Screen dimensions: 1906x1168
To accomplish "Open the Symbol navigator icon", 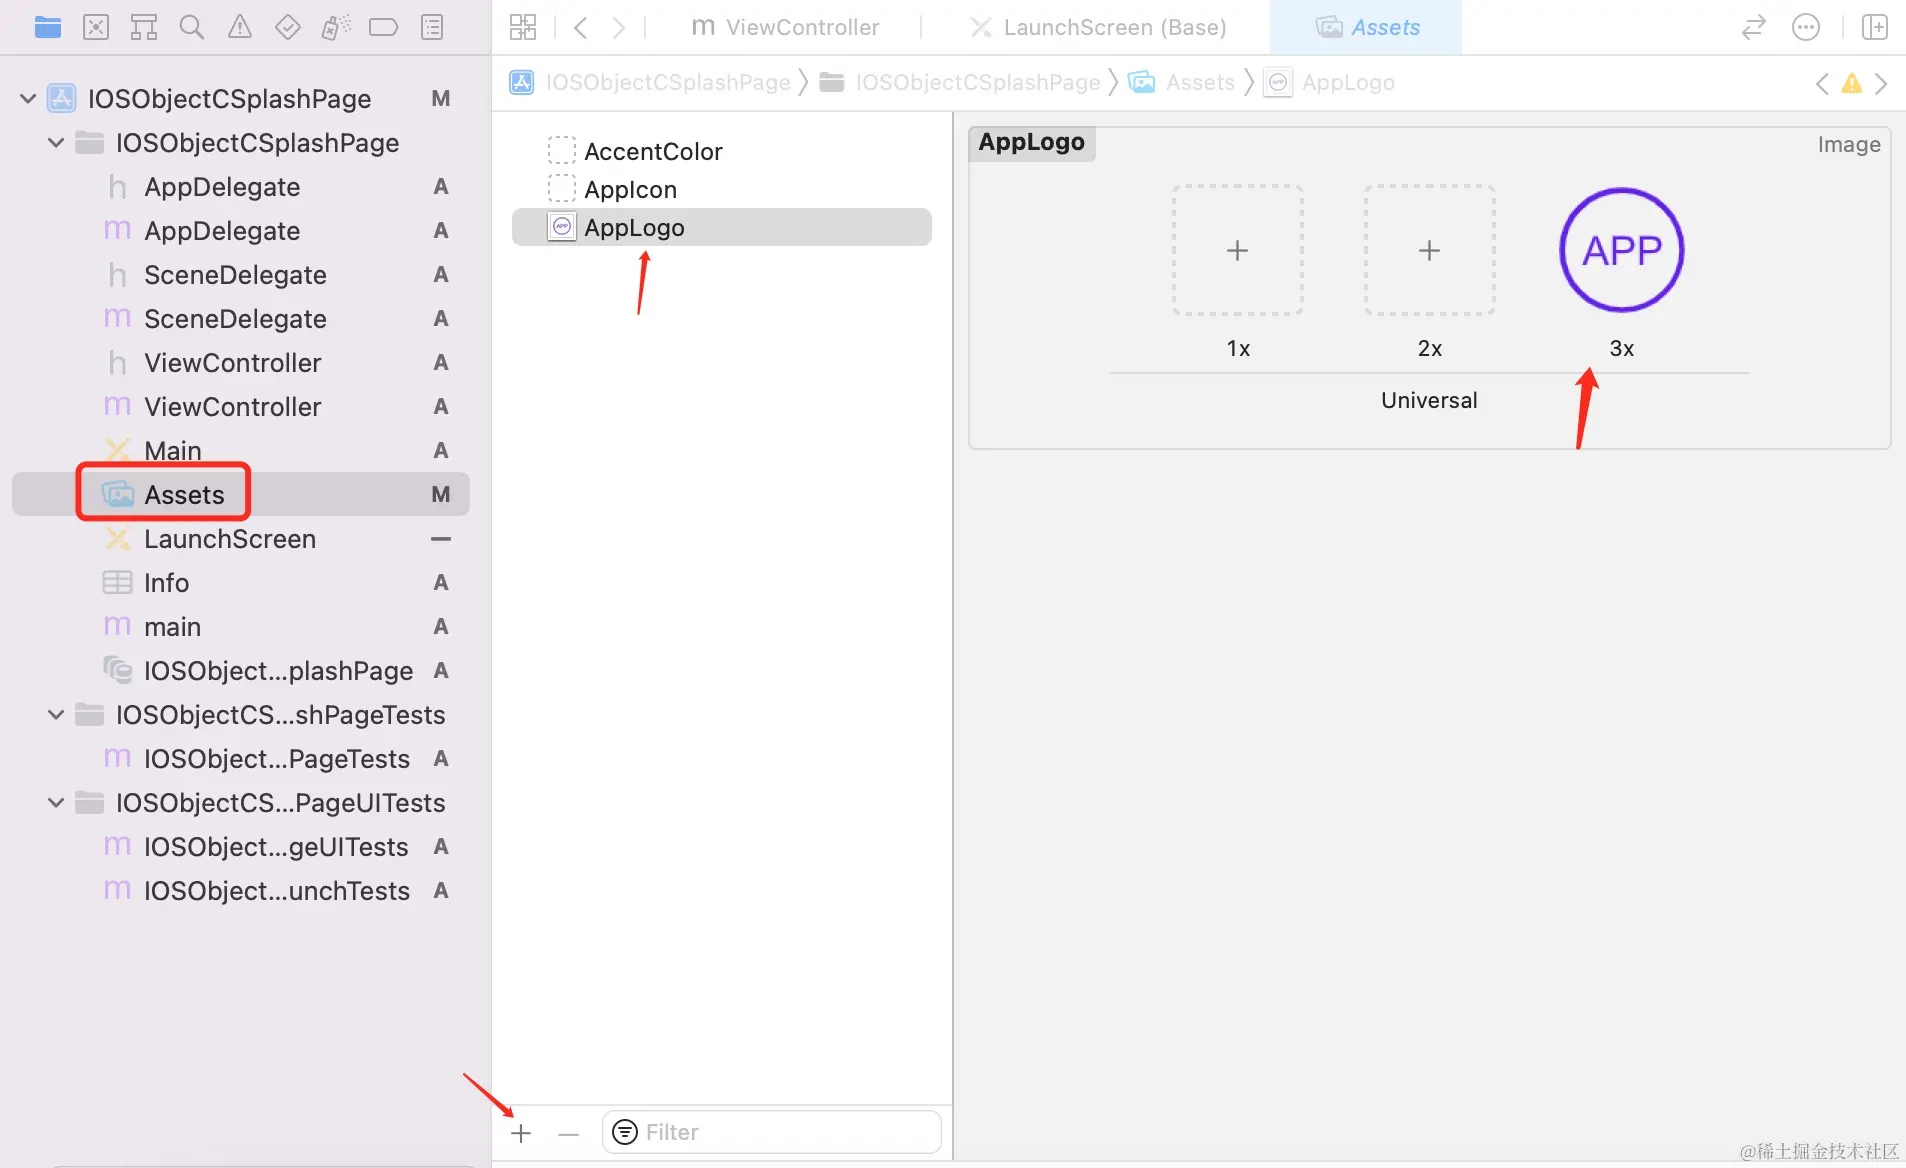I will click(144, 27).
